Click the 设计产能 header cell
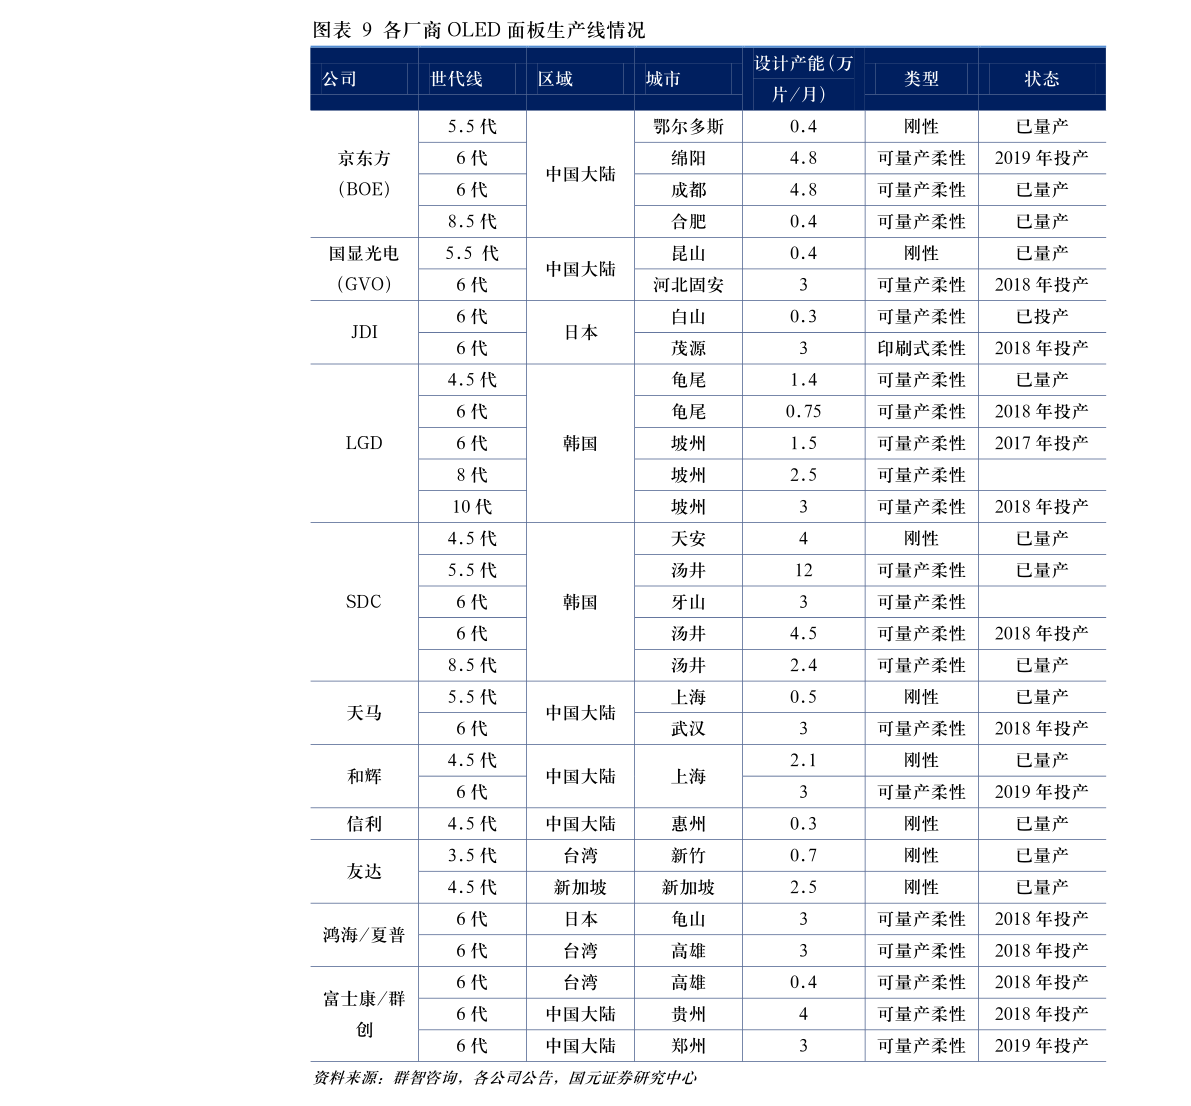 click(x=803, y=79)
